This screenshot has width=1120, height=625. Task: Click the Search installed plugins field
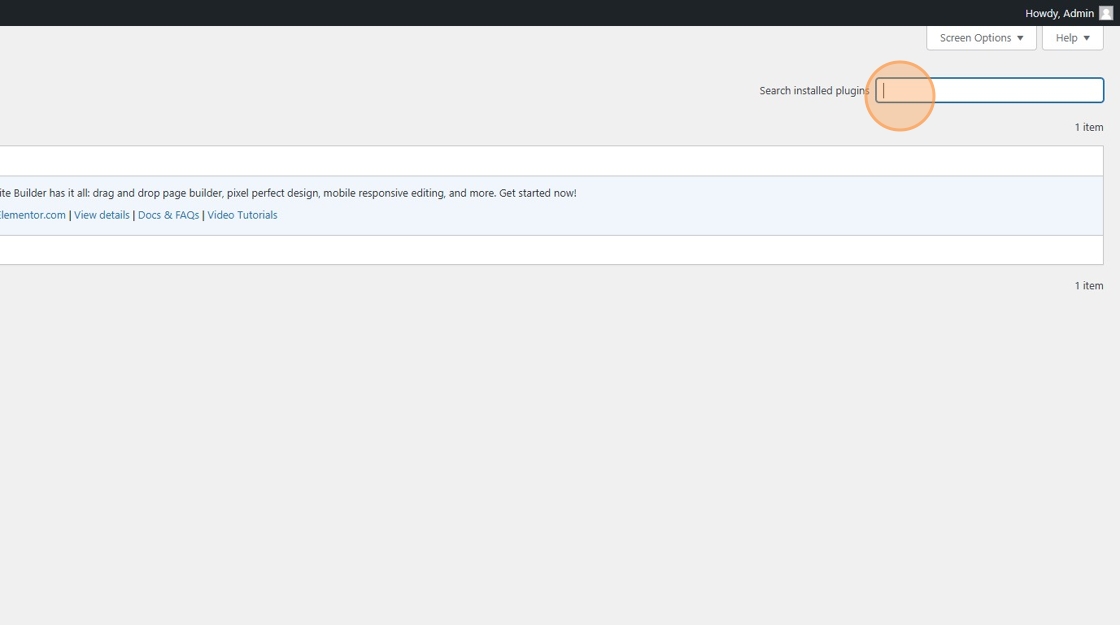pyautogui.click(x=989, y=90)
